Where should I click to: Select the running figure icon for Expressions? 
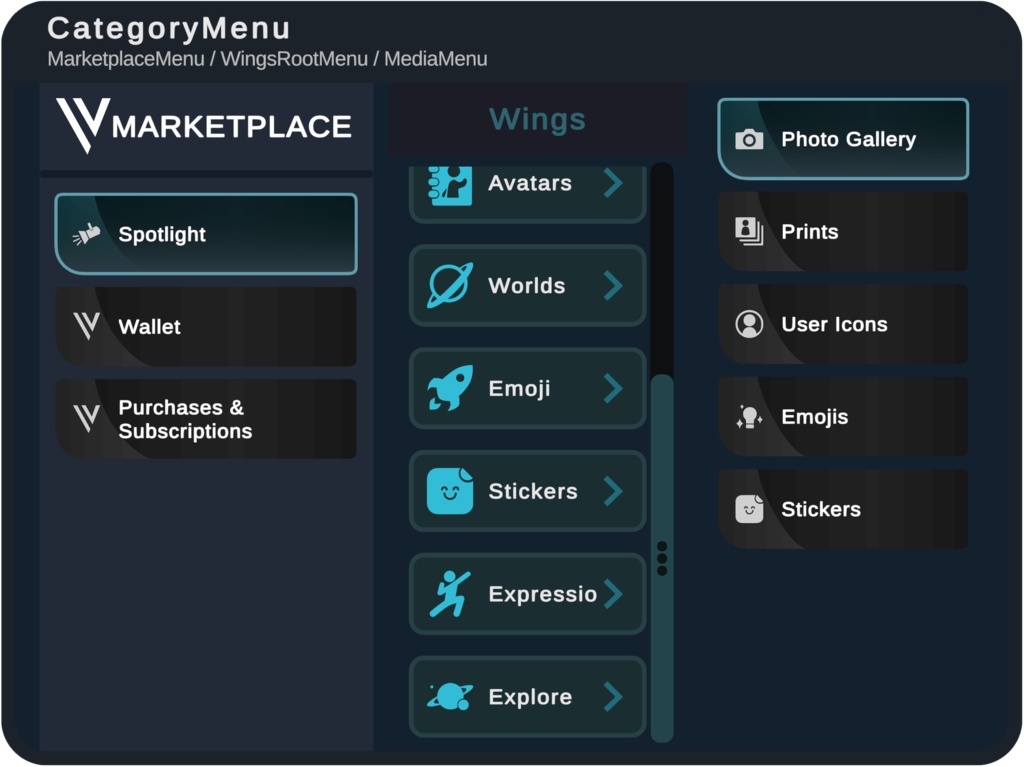point(449,593)
